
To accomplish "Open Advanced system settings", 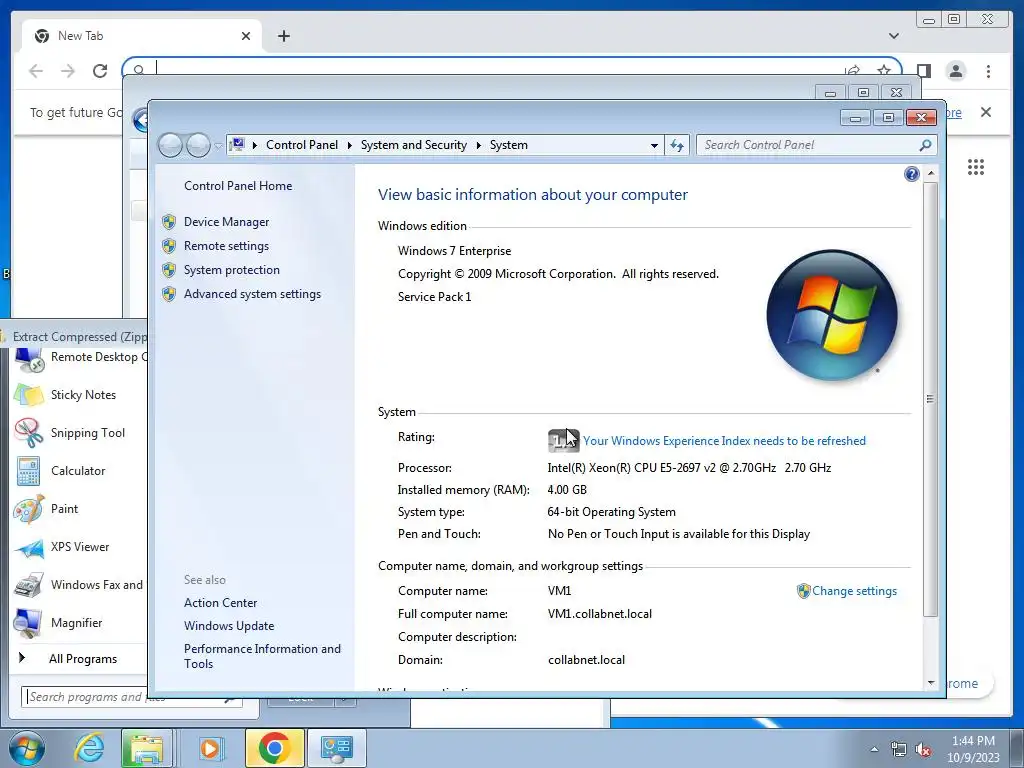I will pos(252,295).
